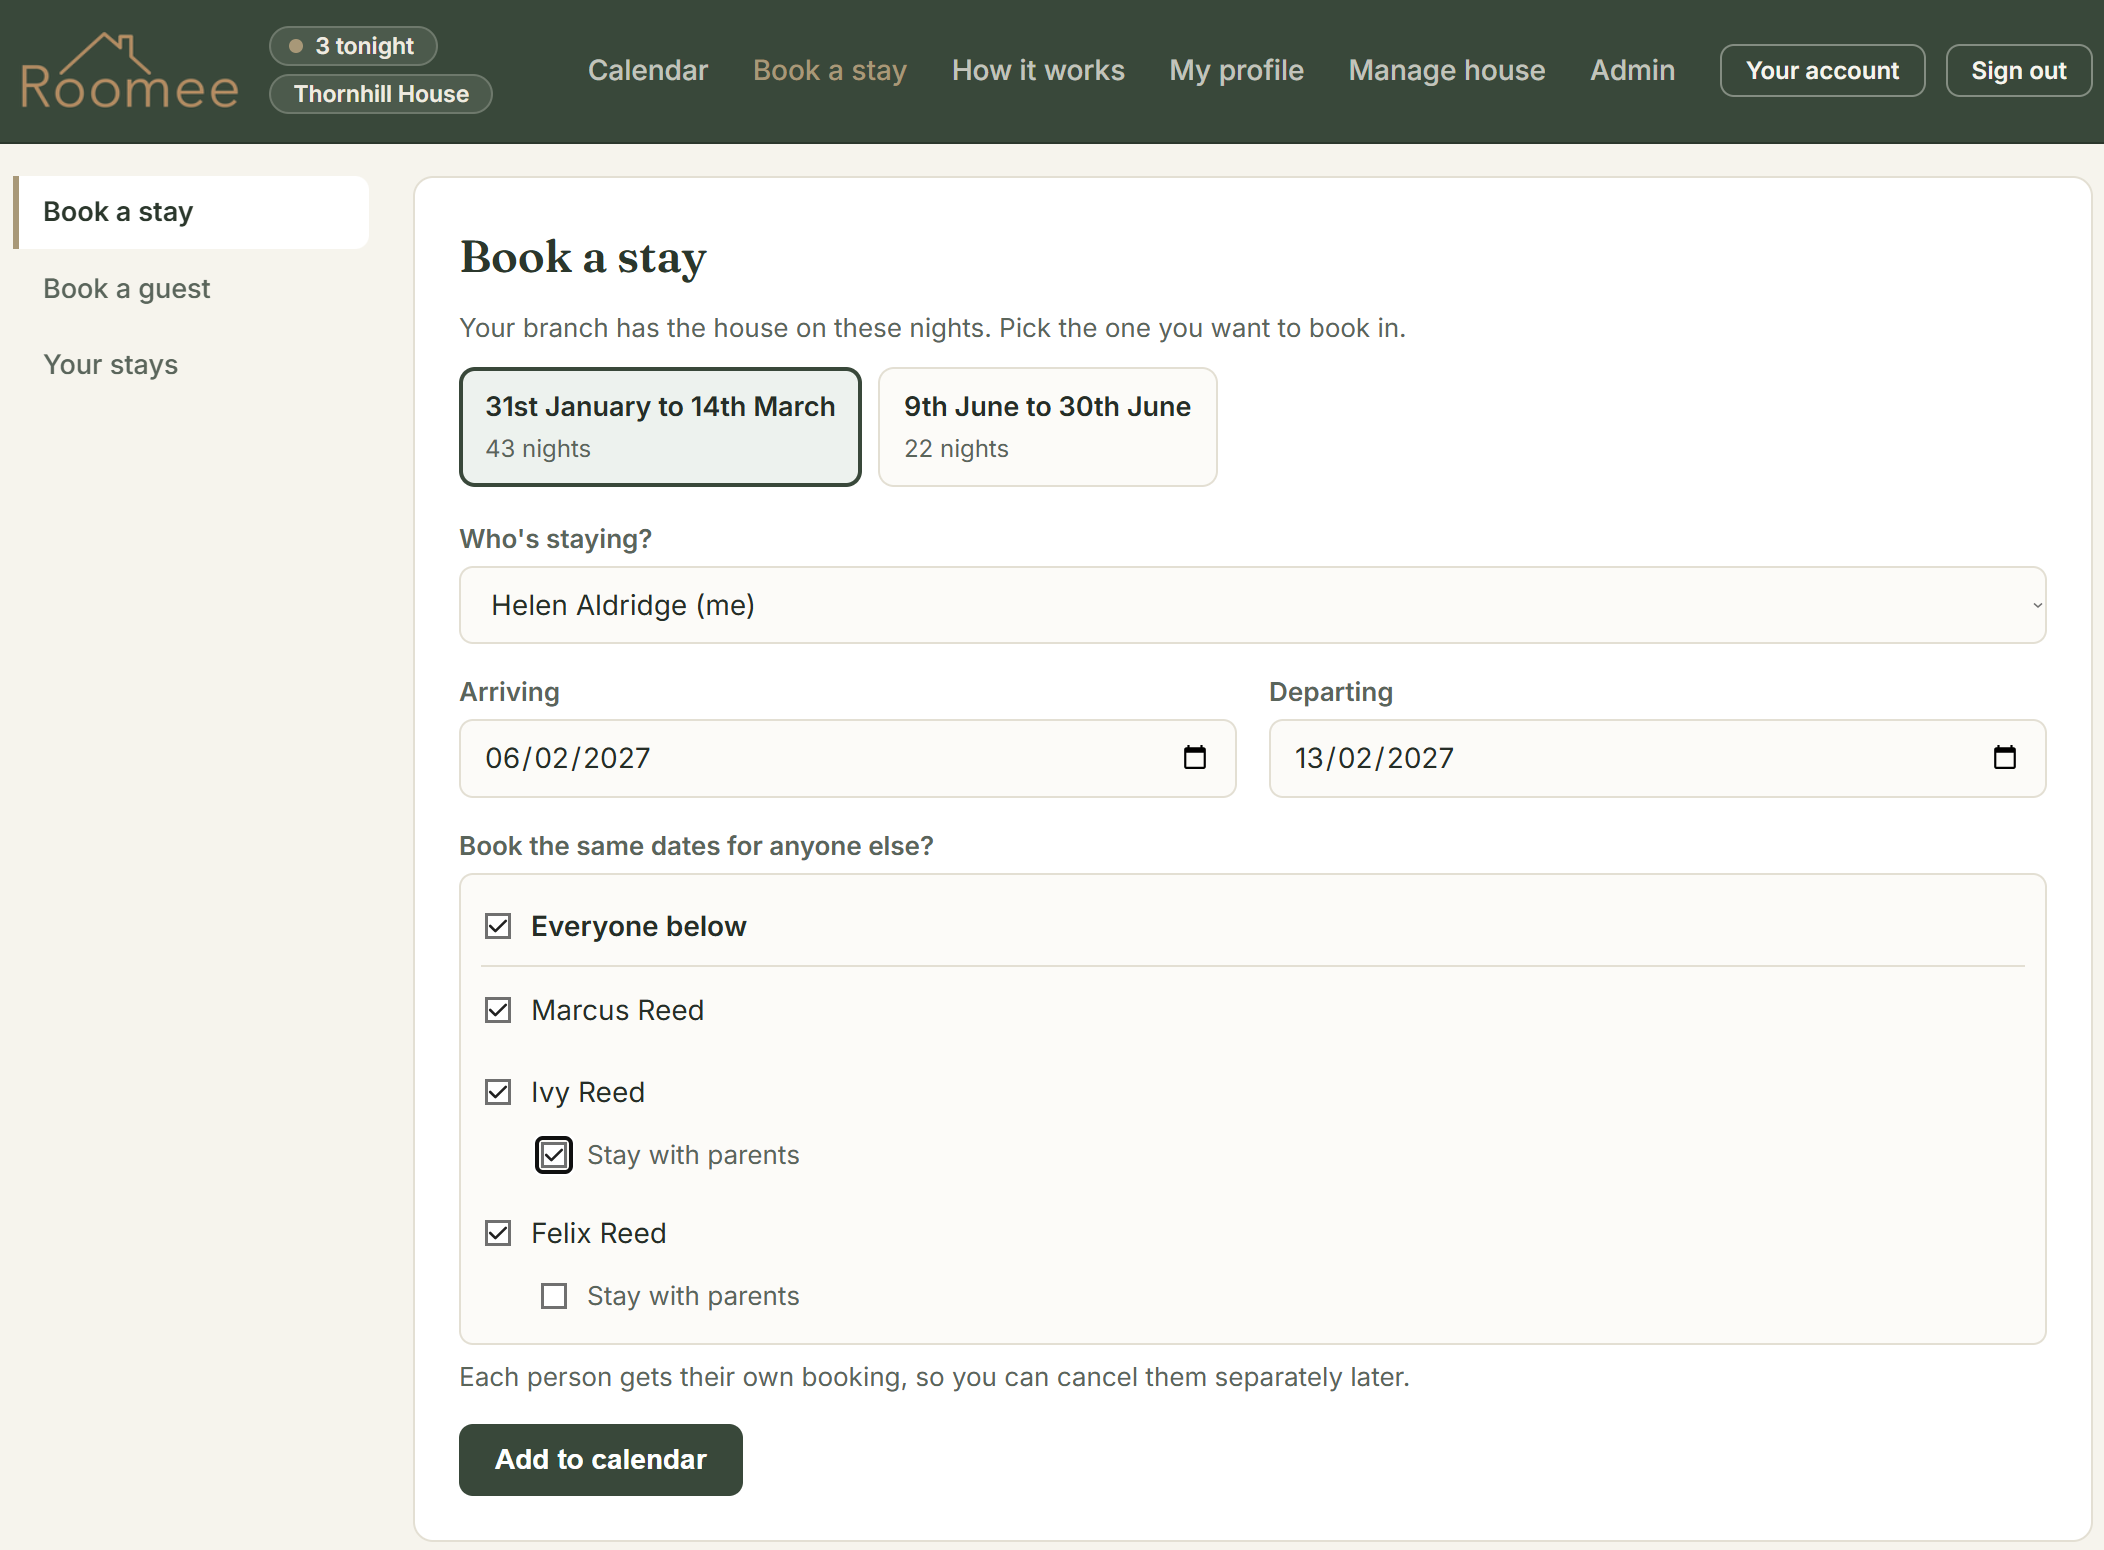
Task: Click the Roomee logo
Action: click(x=130, y=71)
